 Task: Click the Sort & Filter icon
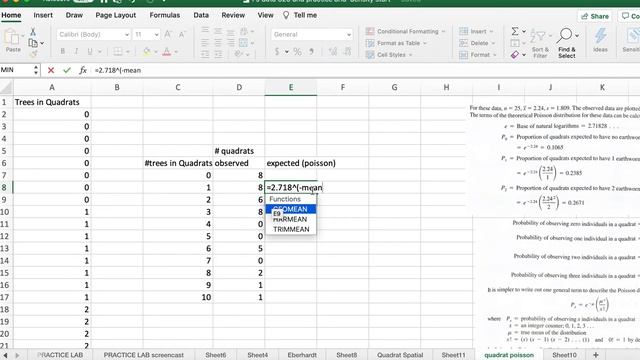point(540,44)
